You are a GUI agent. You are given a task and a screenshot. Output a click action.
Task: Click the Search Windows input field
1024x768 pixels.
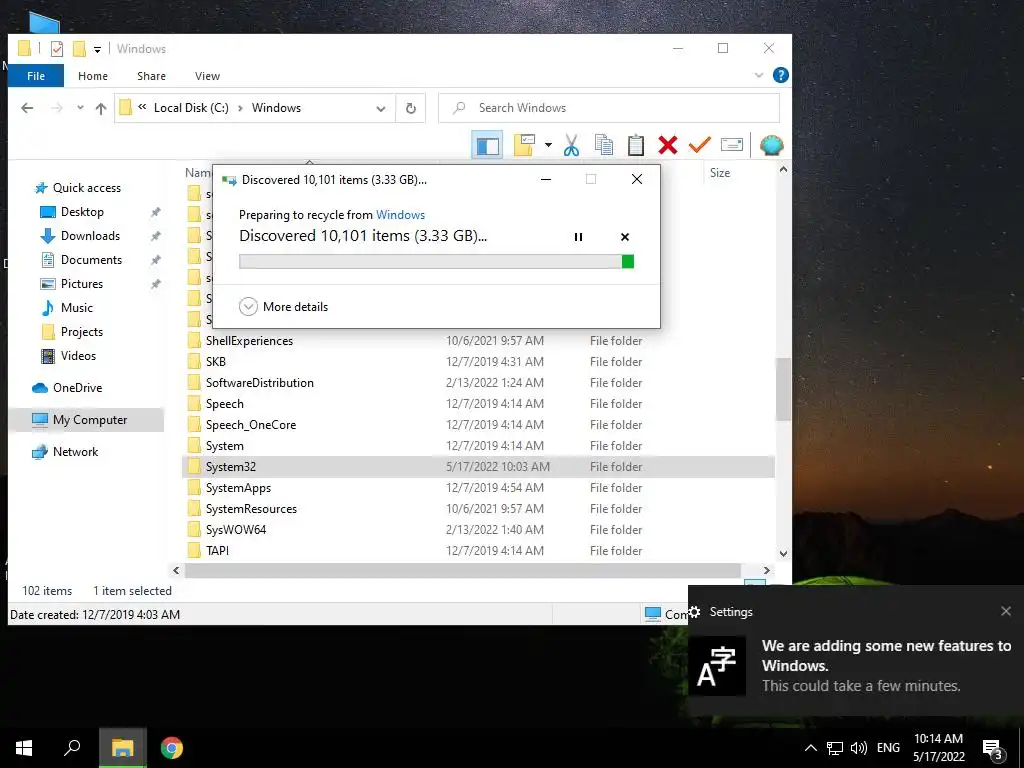tap(609, 108)
